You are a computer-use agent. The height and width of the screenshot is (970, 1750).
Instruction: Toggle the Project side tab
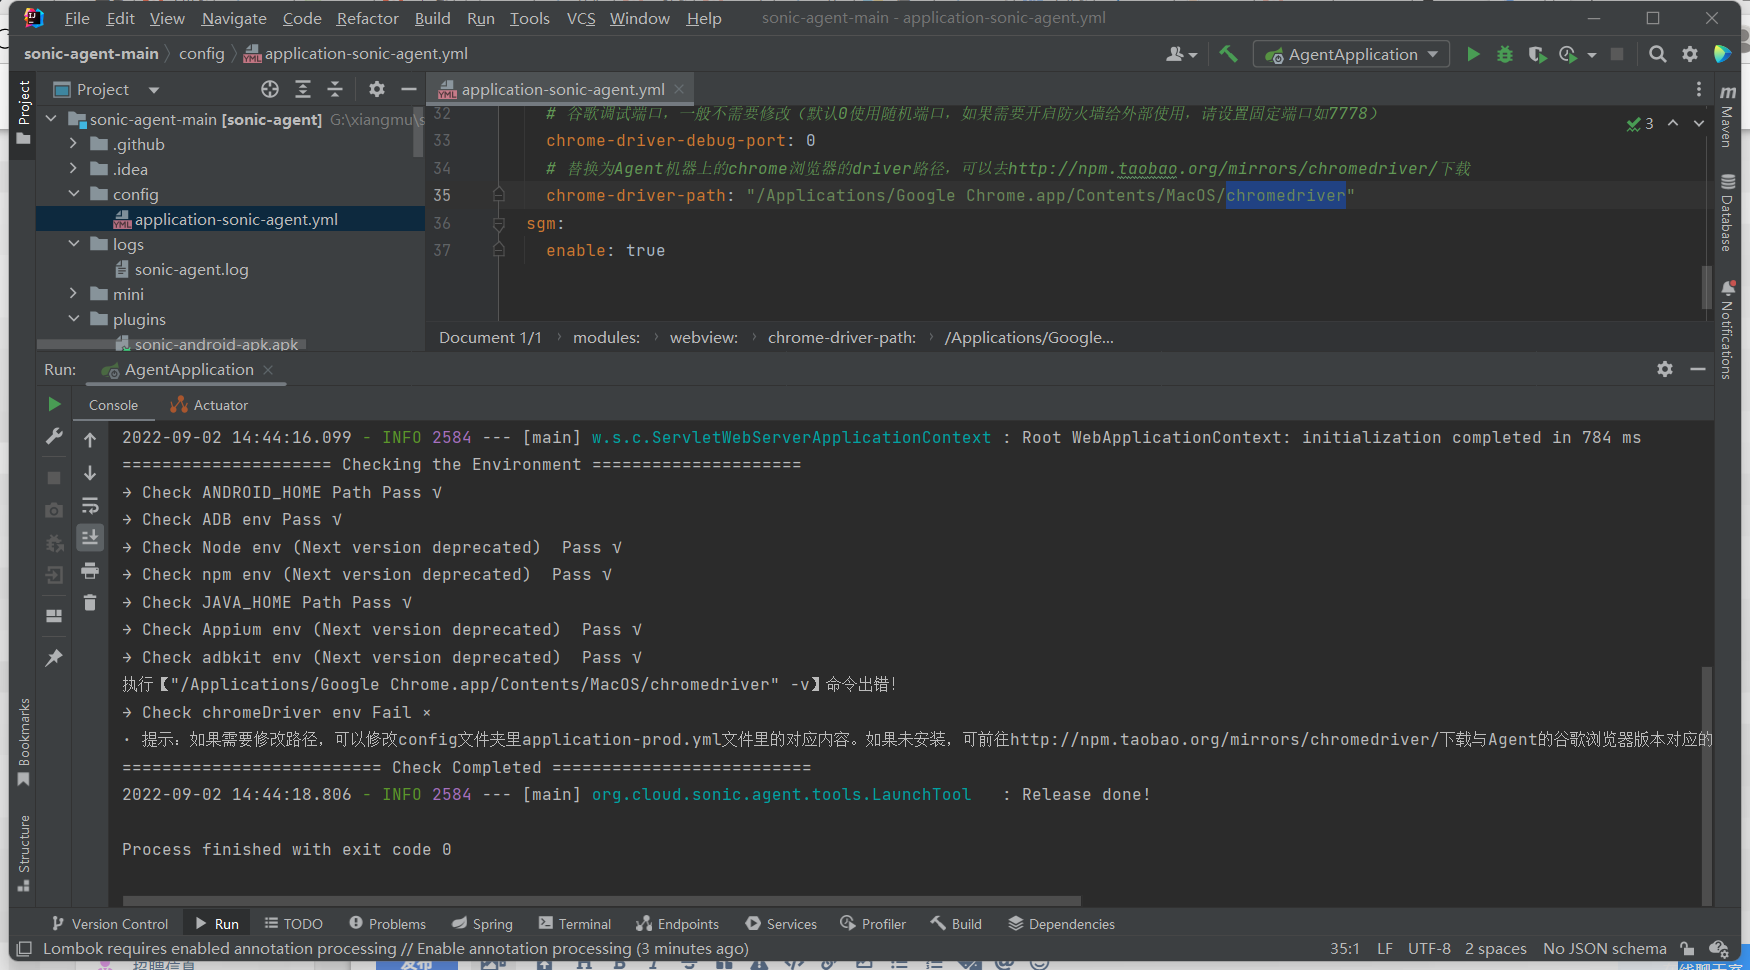click(24, 113)
